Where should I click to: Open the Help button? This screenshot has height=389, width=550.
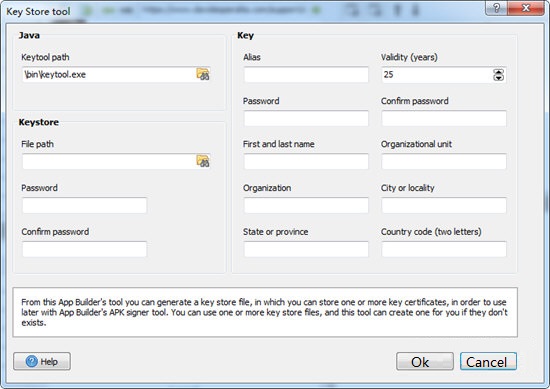click(x=42, y=361)
